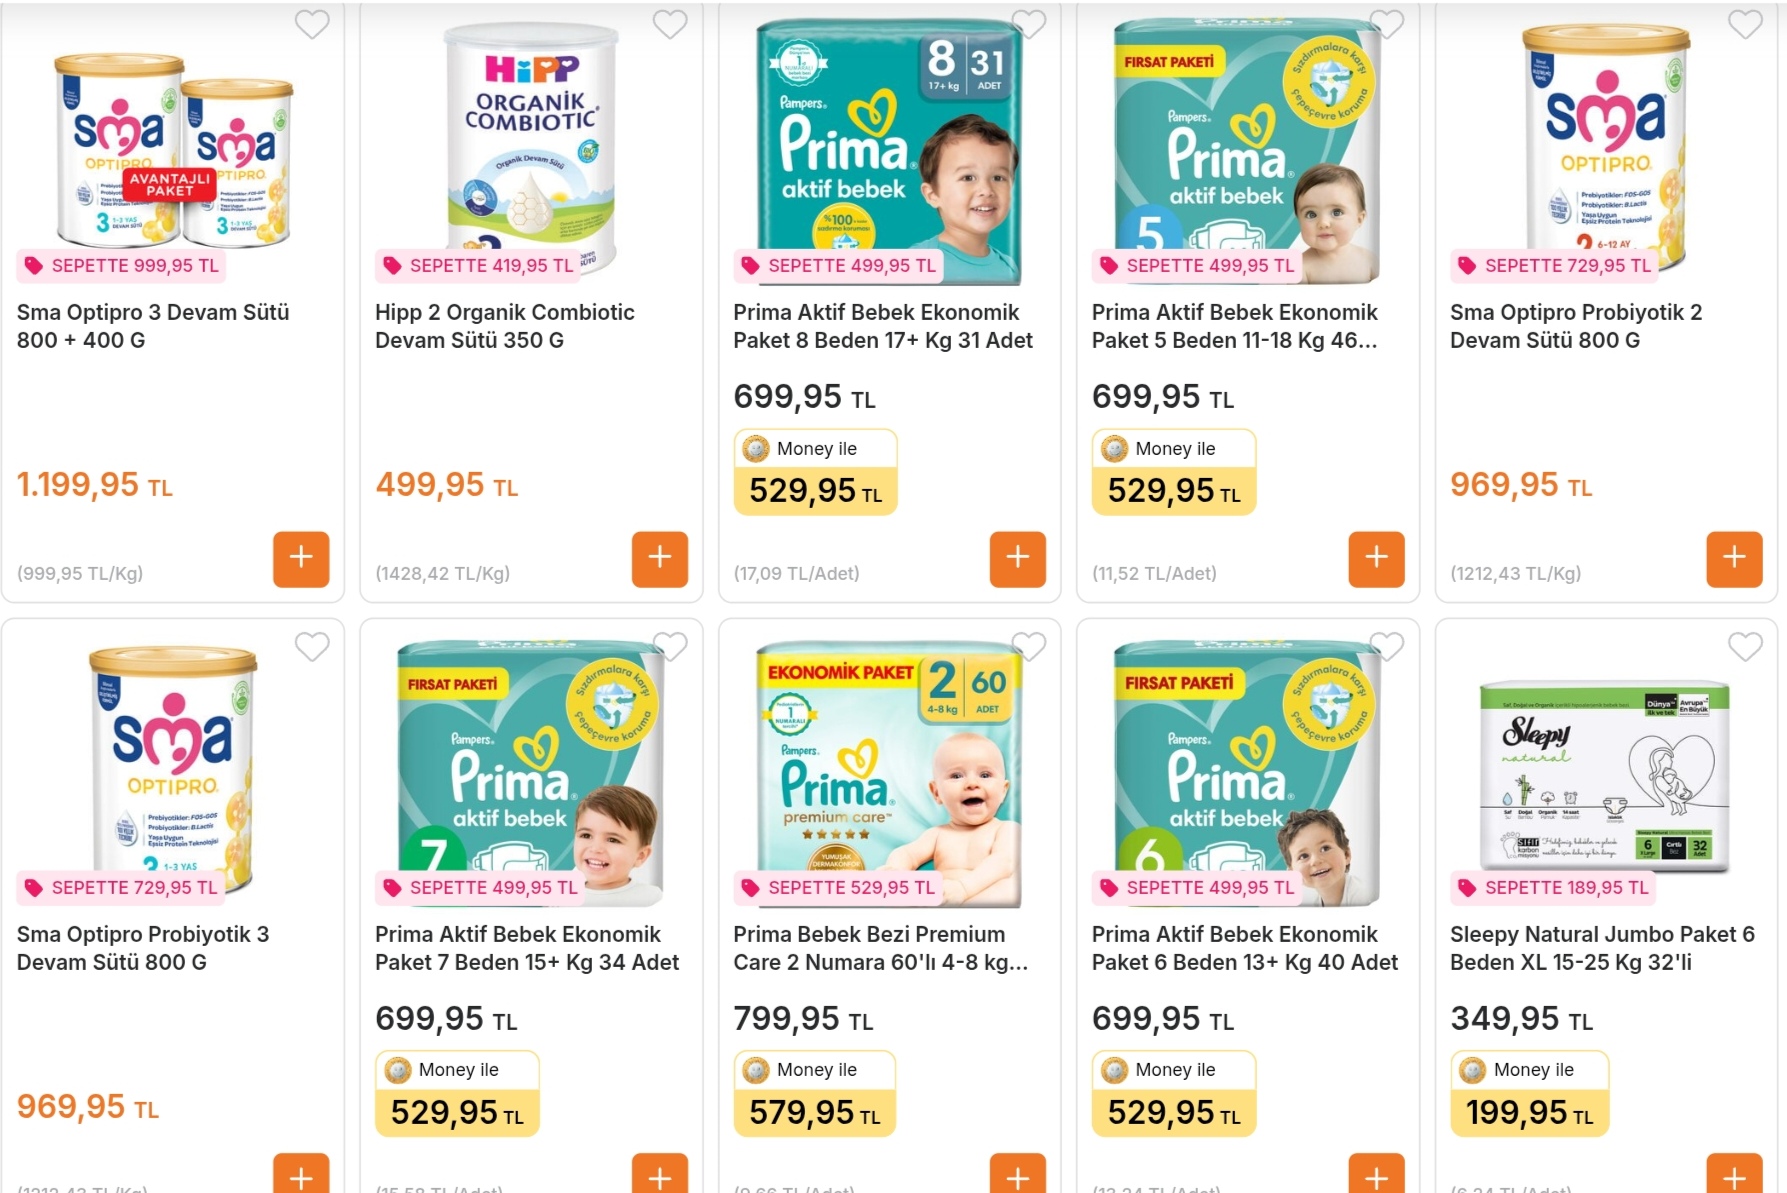Favorite the Hipp 2 Organik Combiotic product

(x=670, y=24)
